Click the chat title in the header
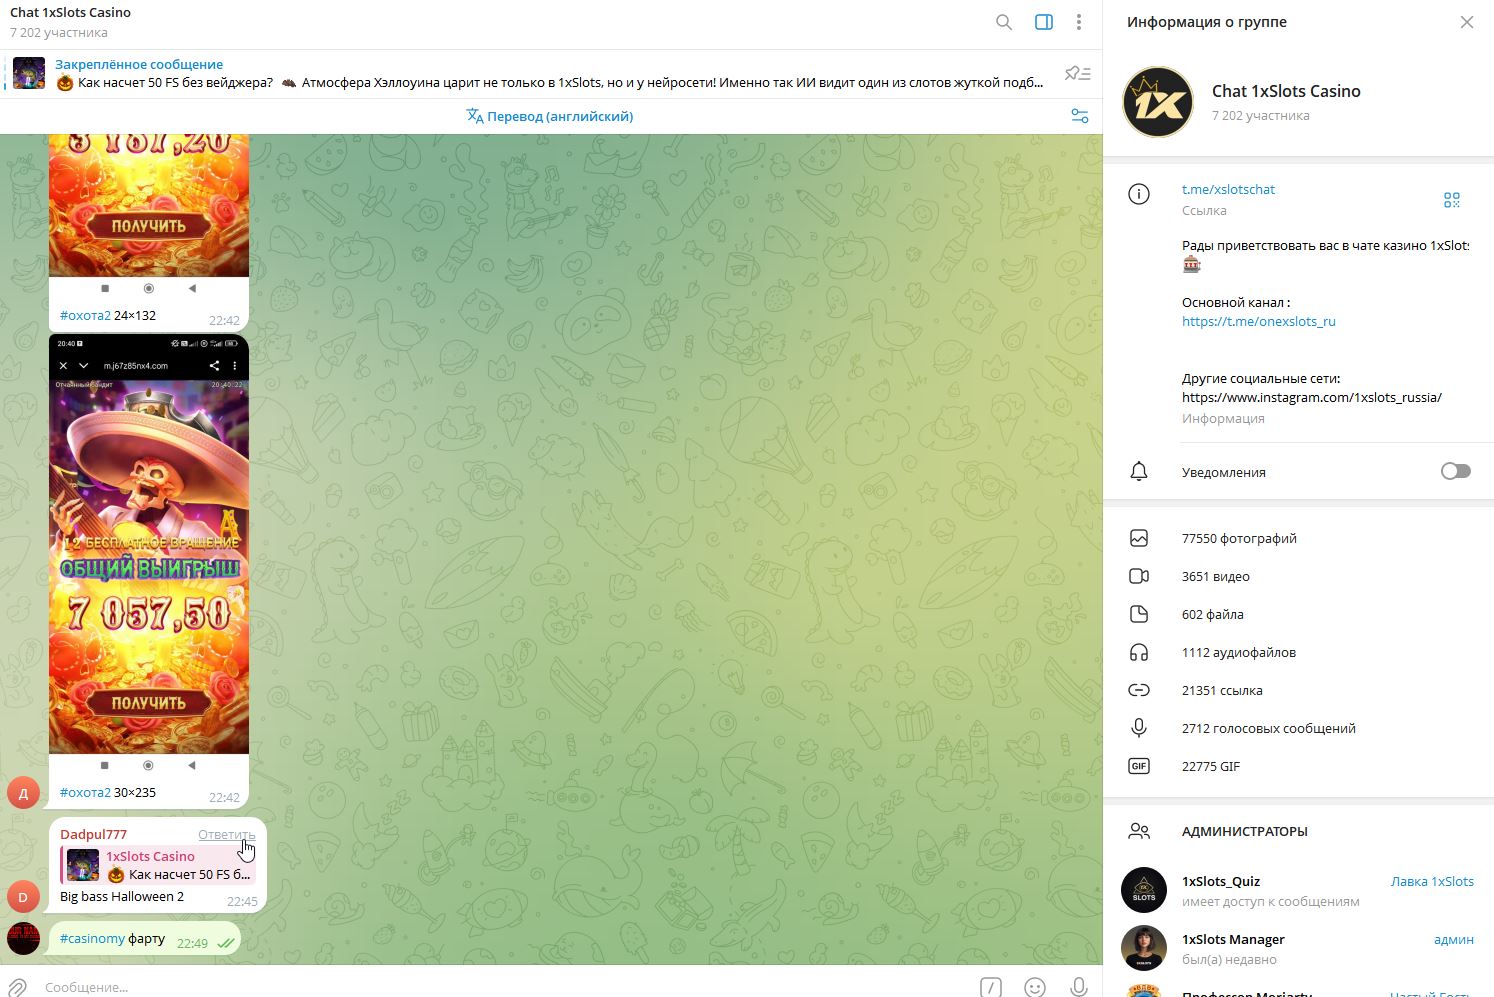The image size is (1494, 997). (x=70, y=13)
